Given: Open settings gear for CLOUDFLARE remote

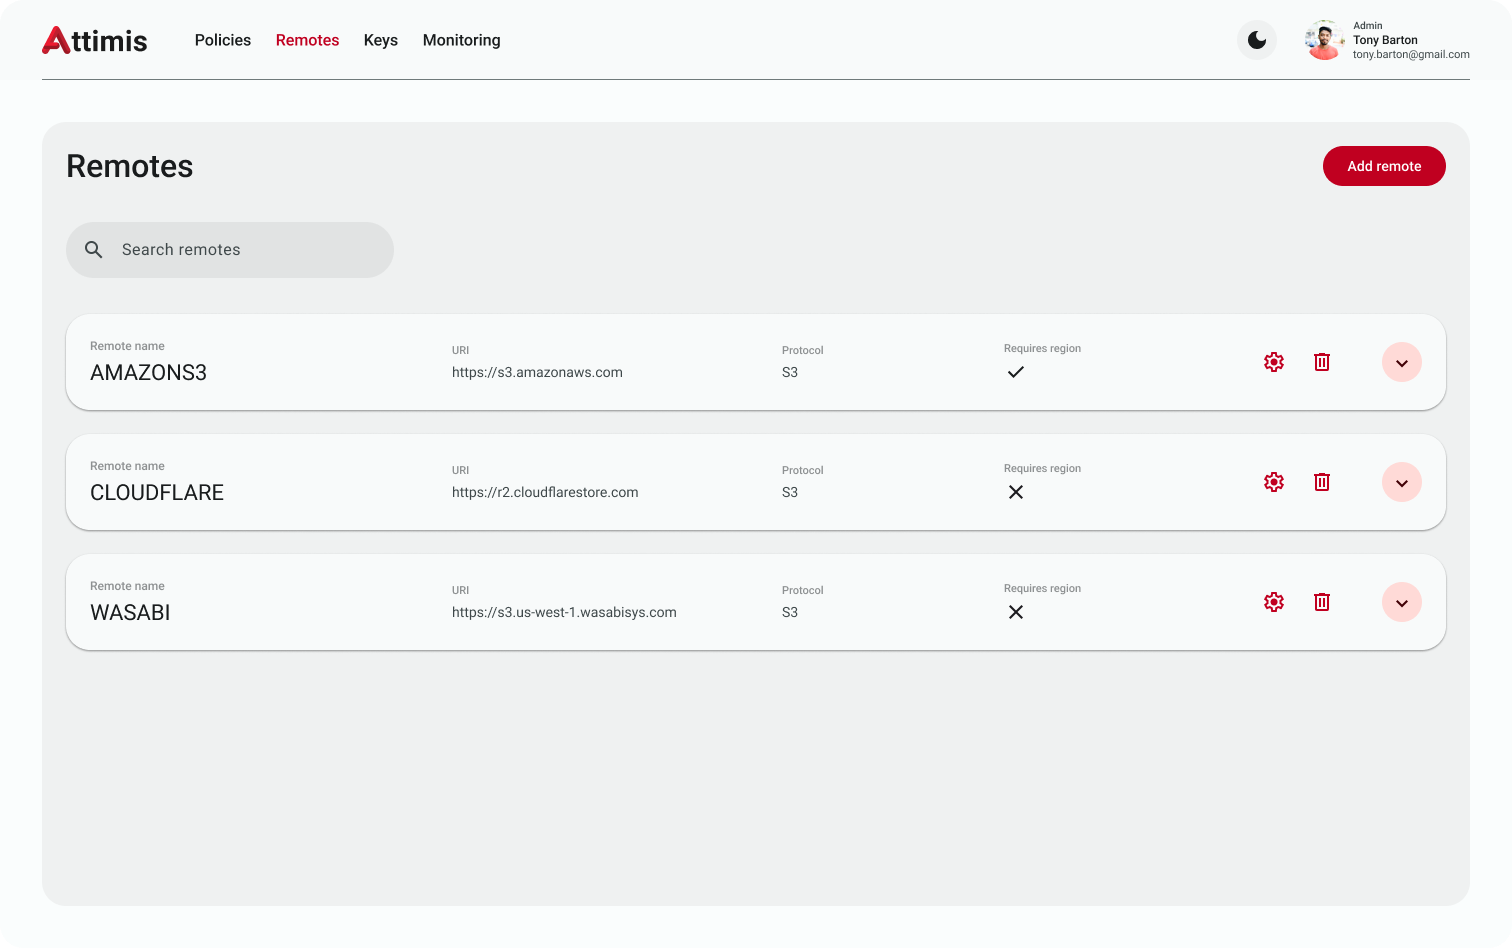Looking at the screenshot, I should click(1273, 482).
